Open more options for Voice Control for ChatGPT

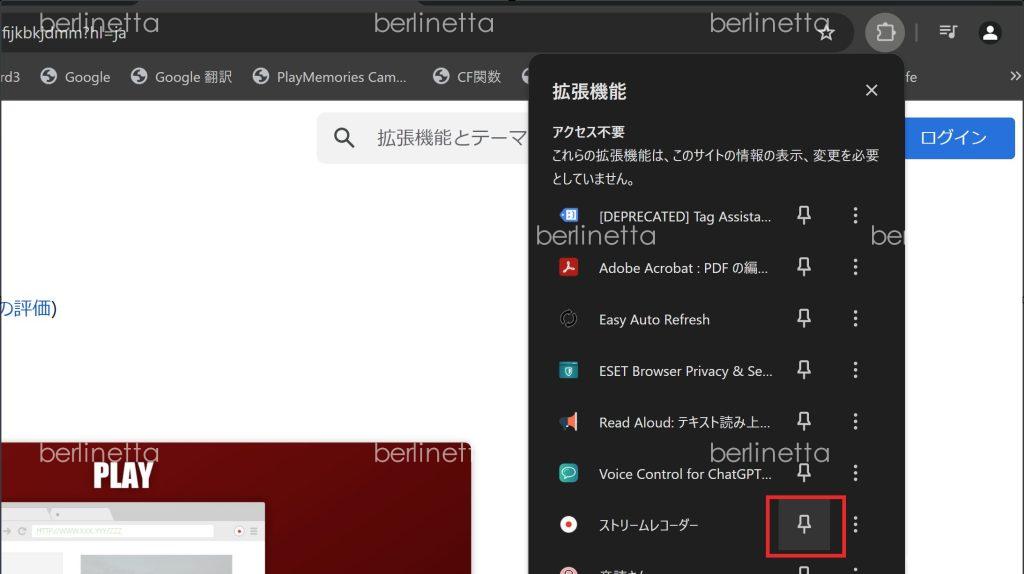[855, 473]
